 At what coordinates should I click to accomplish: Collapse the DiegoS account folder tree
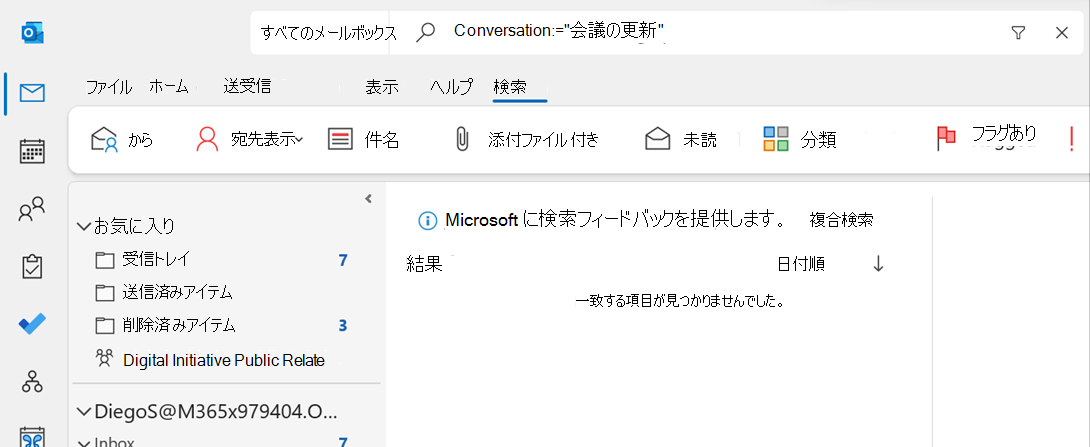pos(85,412)
